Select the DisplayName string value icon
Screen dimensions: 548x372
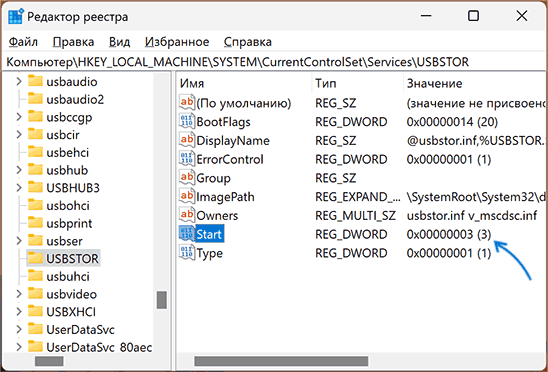186,140
